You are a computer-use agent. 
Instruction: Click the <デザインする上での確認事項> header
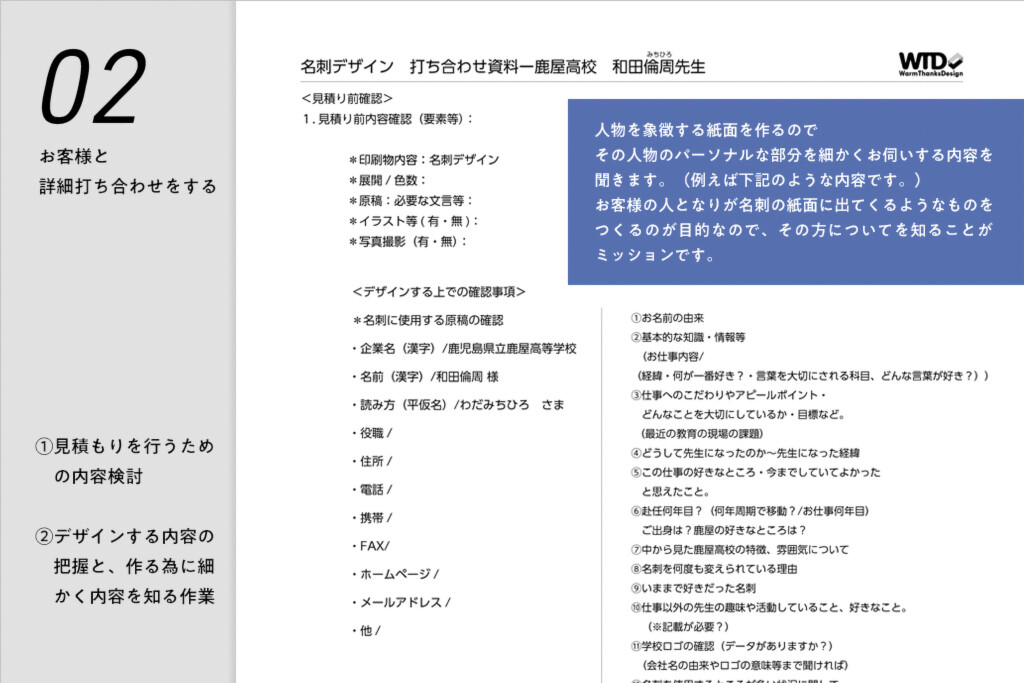(x=439, y=292)
